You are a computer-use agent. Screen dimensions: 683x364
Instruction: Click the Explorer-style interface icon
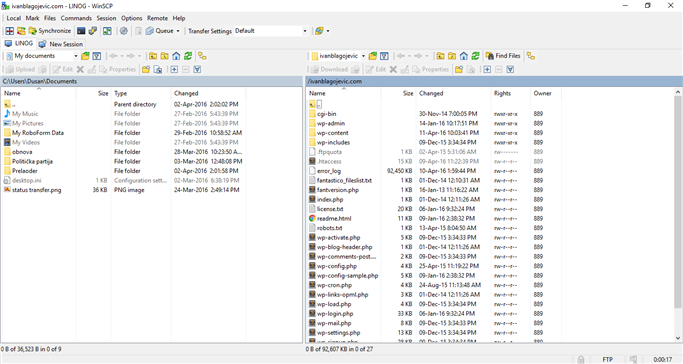(x=107, y=31)
